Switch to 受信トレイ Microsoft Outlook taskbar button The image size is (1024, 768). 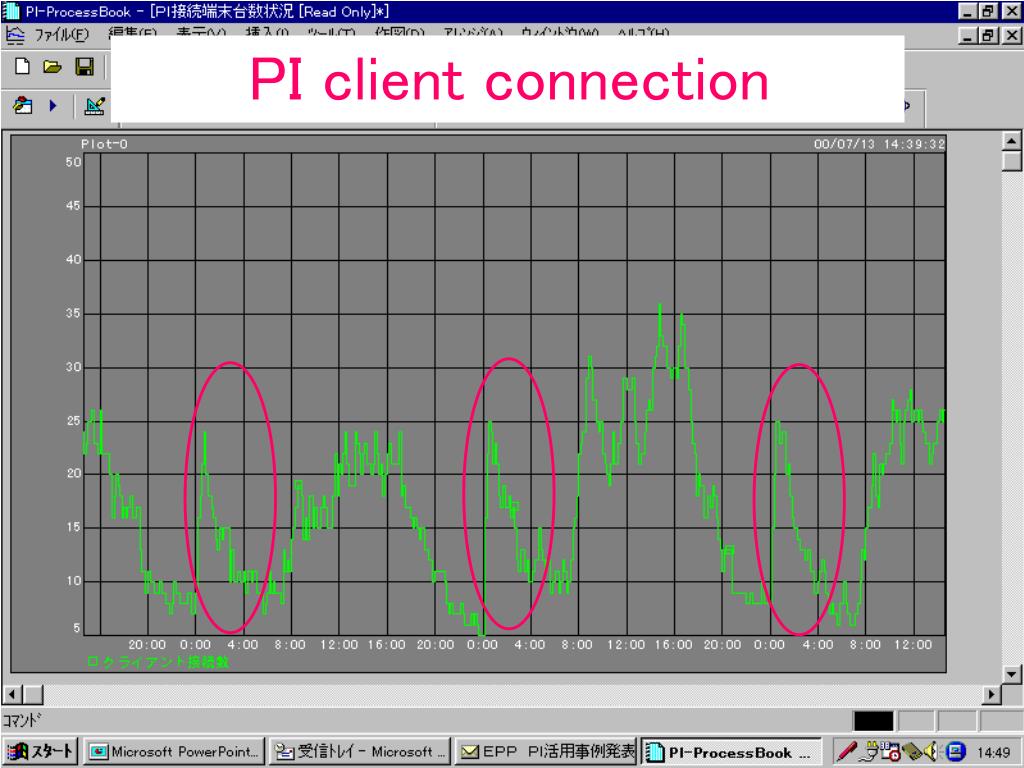click(359, 752)
